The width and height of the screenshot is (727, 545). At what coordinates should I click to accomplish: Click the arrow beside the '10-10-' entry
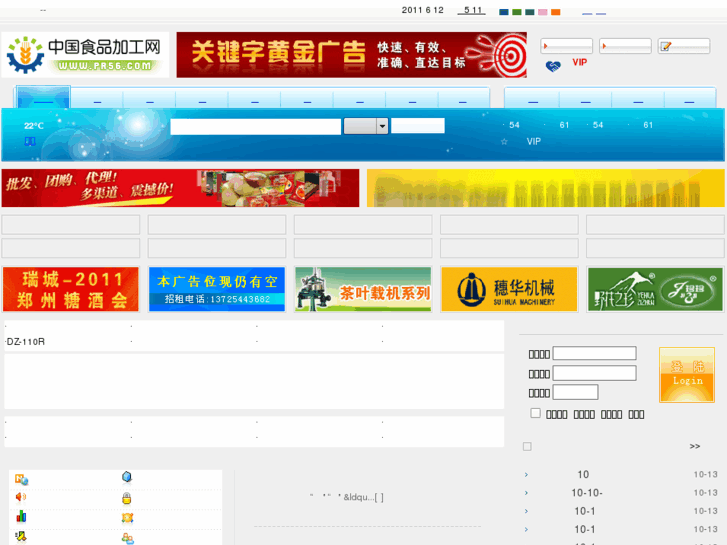pyautogui.click(x=526, y=493)
